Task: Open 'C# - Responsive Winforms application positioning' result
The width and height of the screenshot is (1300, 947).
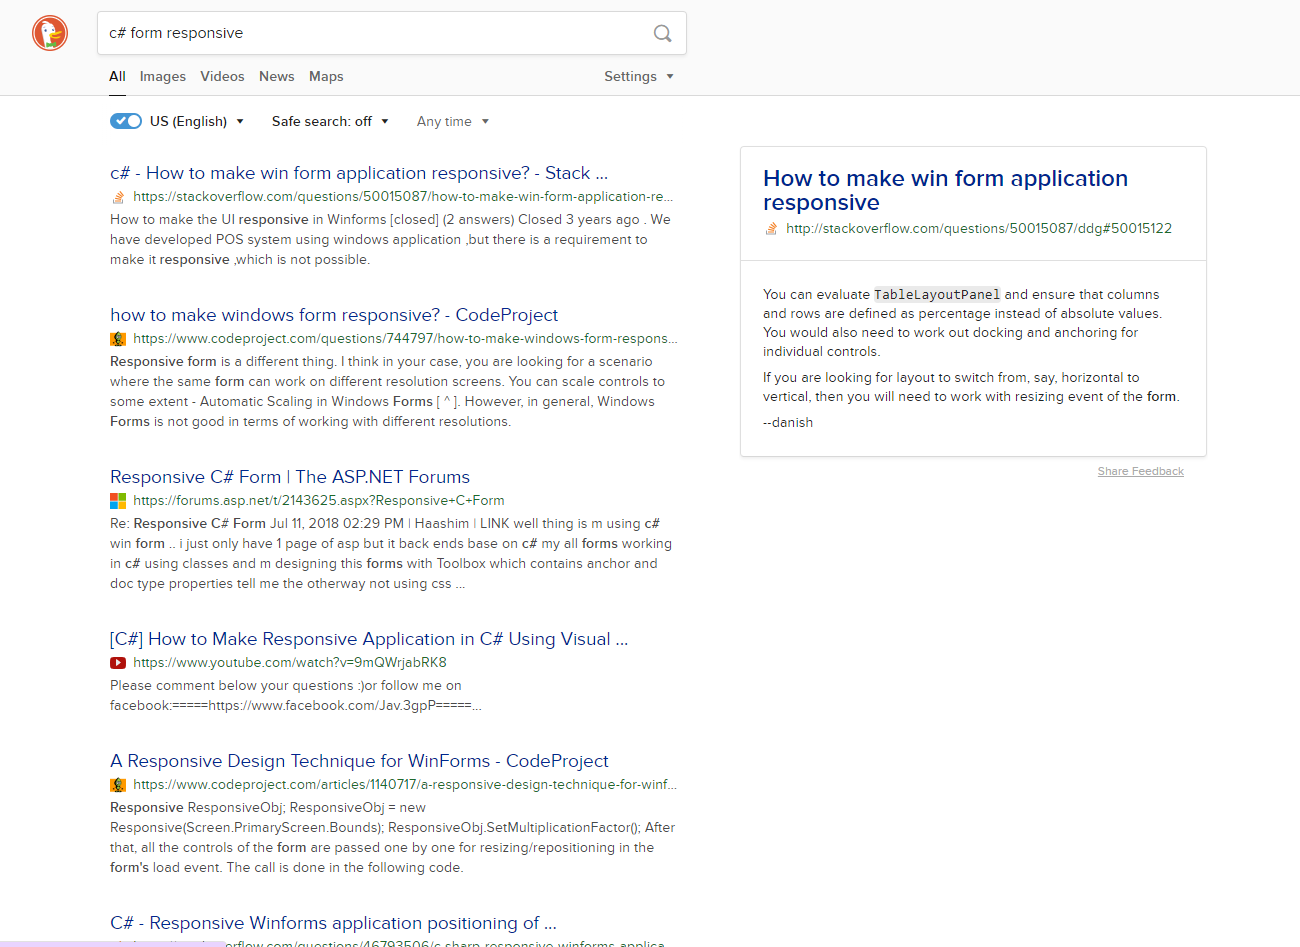Action: (333, 923)
